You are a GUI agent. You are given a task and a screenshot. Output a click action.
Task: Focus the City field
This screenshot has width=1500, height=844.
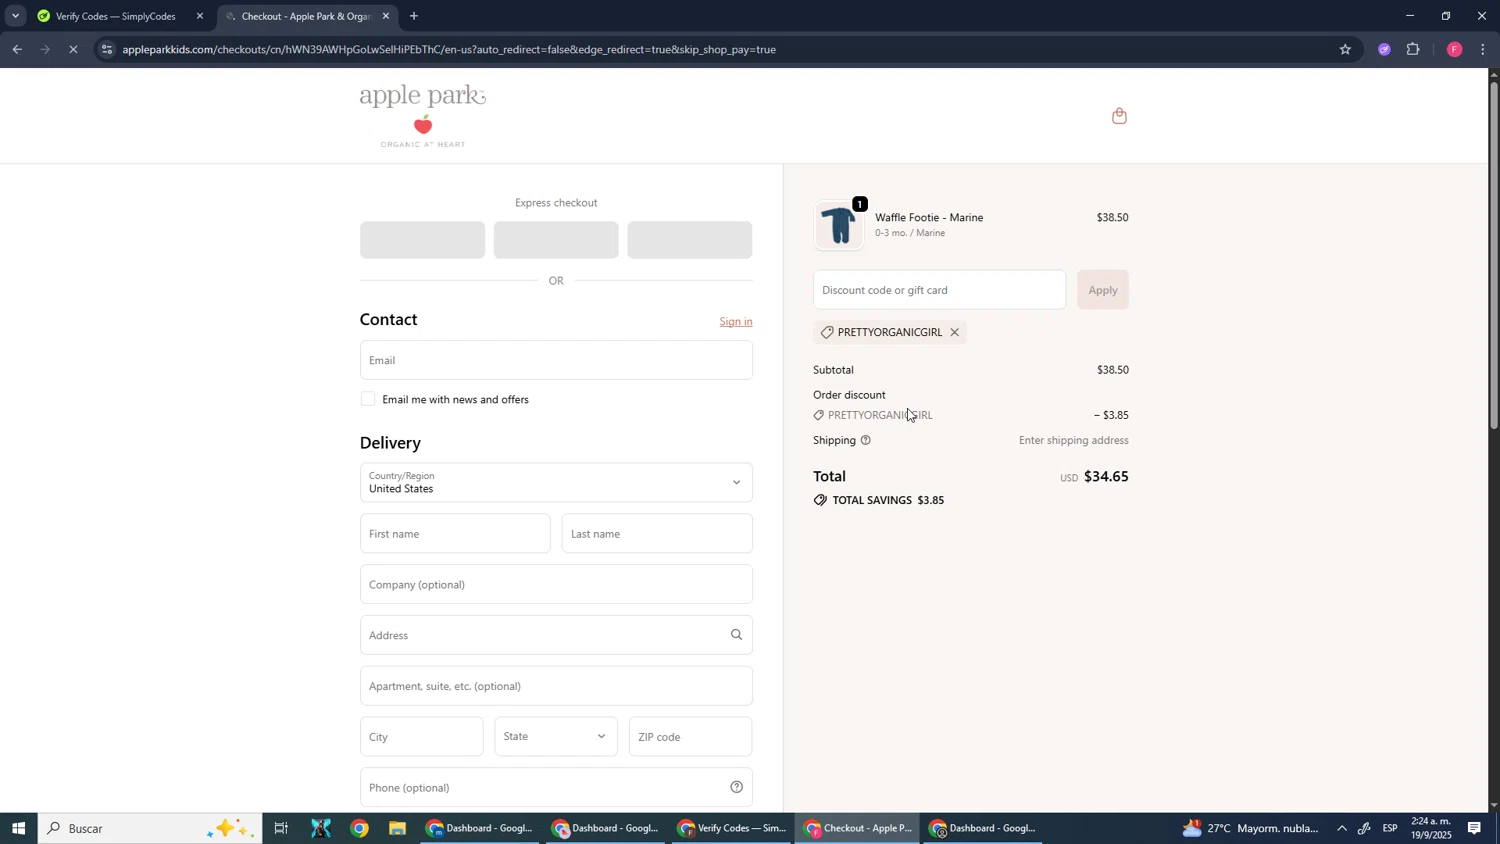coord(421,736)
